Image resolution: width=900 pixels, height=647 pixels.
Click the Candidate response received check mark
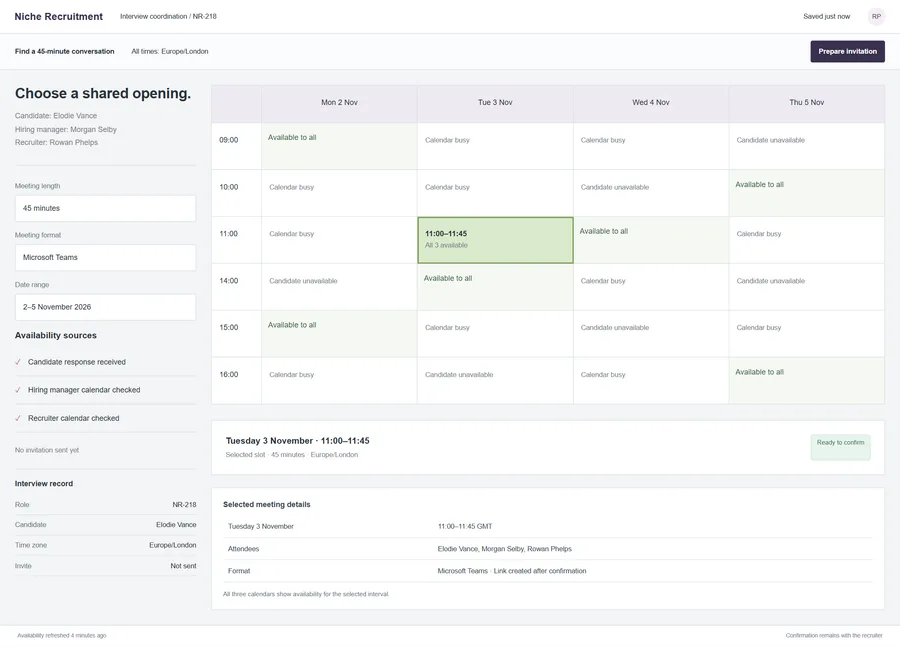pos(18,362)
